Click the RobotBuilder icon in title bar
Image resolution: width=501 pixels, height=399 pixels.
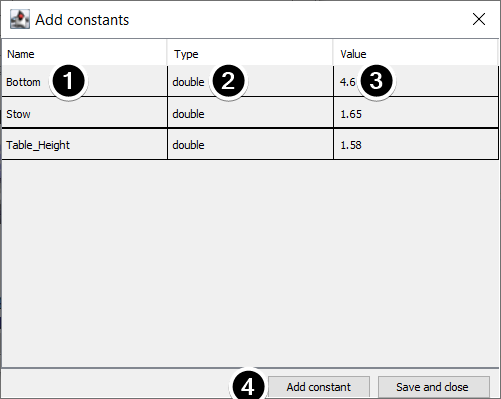pyautogui.click(x=20, y=19)
